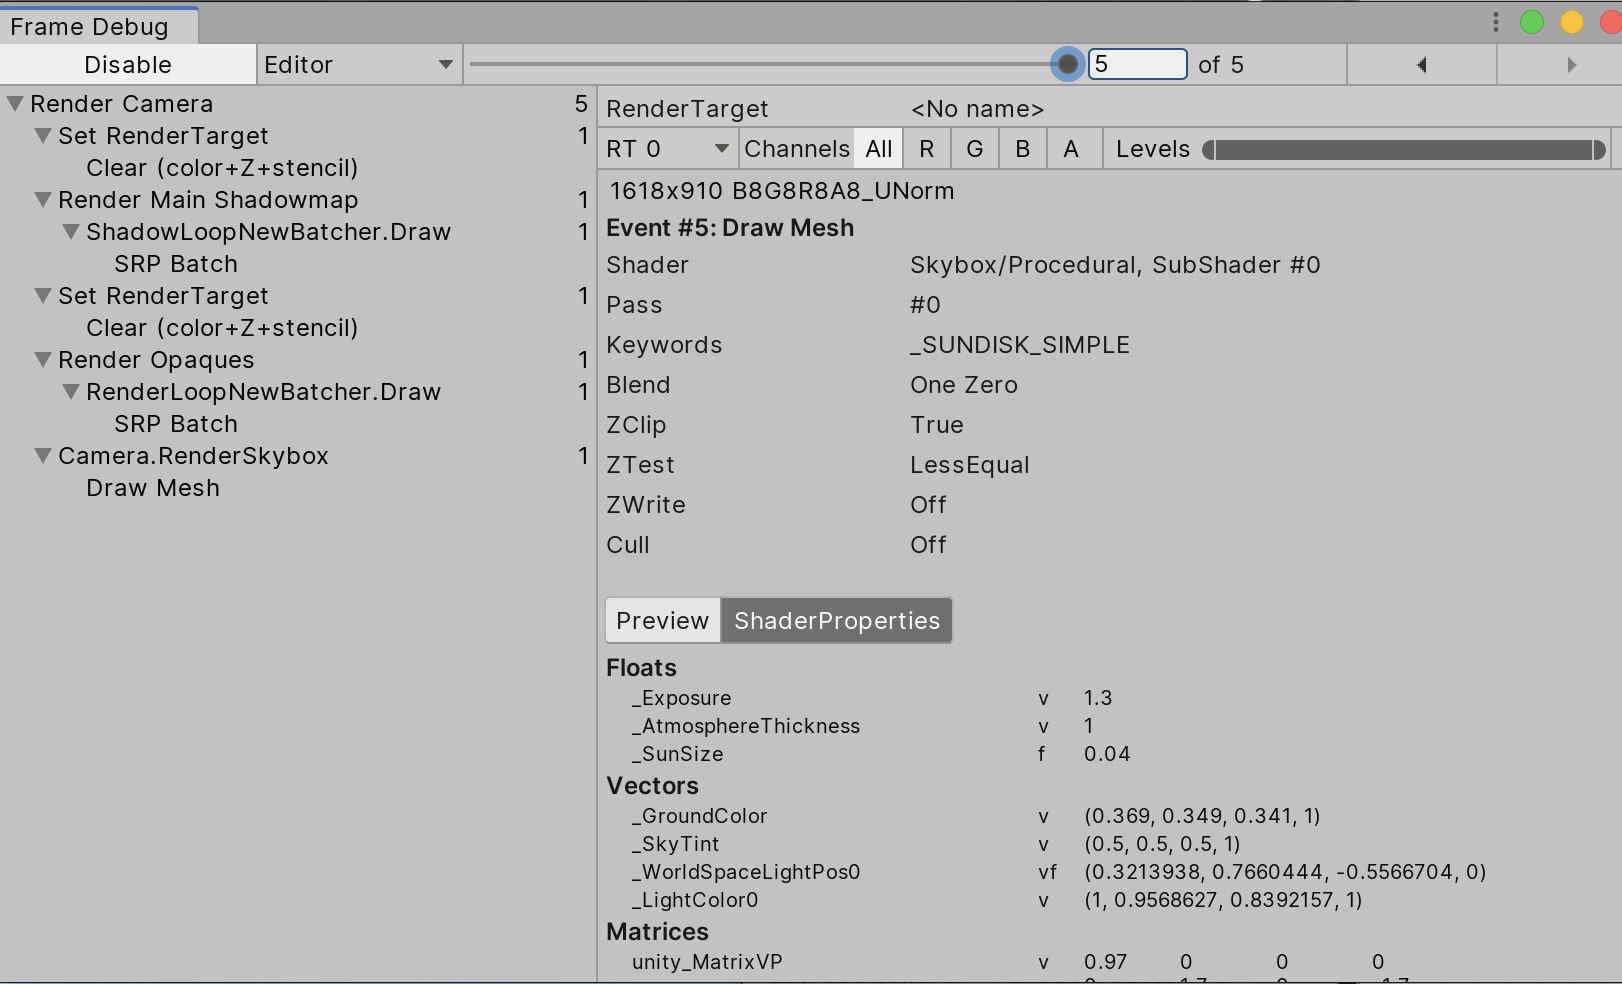Open the Editor target dropdown
The width and height of the screenshot is (1622, 984).
(356, 64)
